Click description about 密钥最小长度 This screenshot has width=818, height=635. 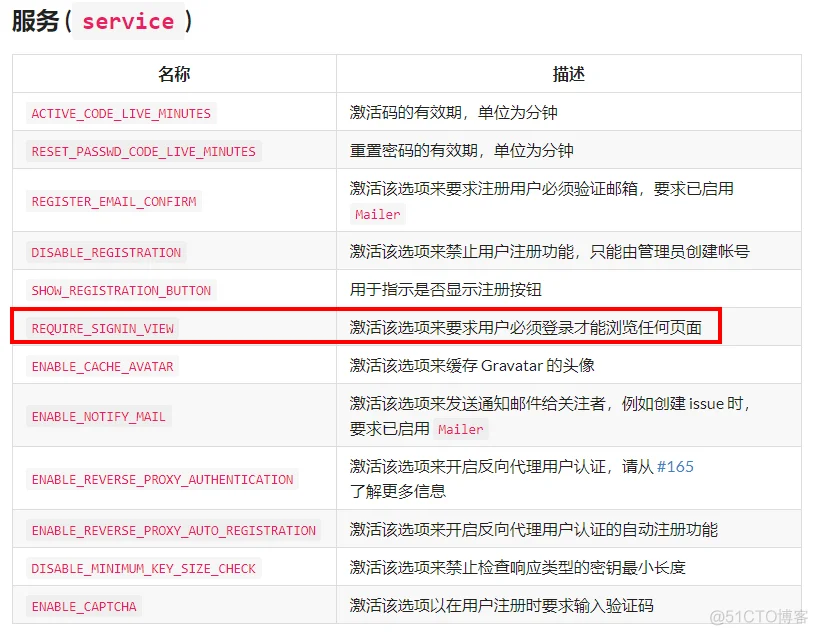(518, 567)
